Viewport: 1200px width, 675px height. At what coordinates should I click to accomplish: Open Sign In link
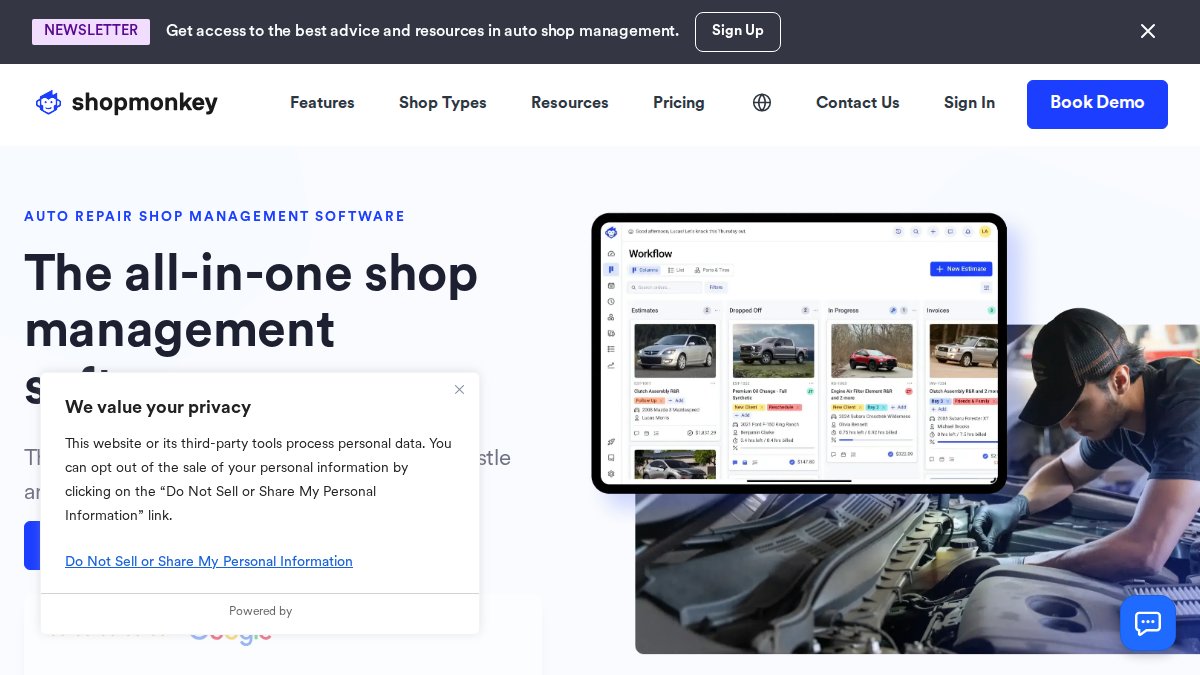pyautogui.click(x=969, y=103)
